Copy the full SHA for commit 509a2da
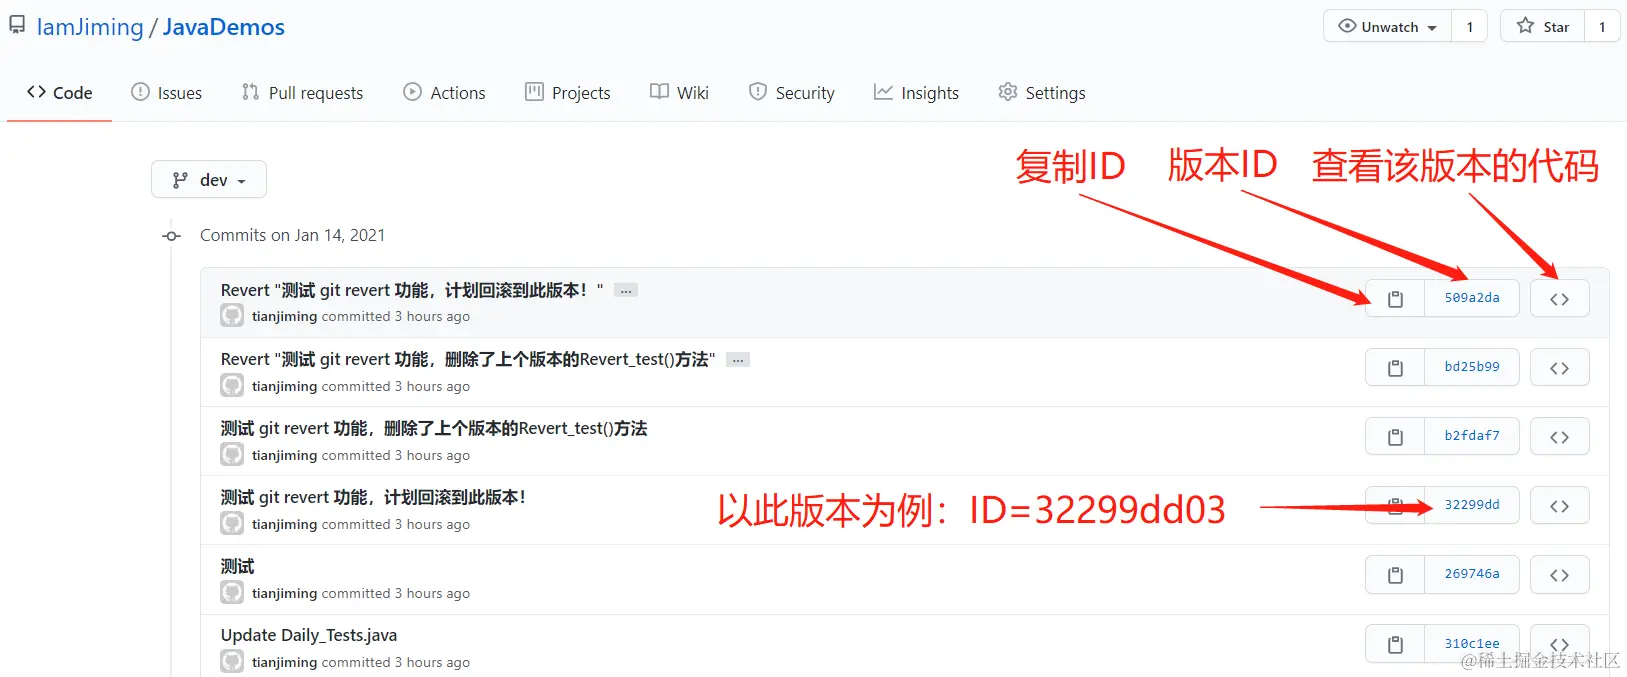1627x677 pixels. click(1395, 298)
